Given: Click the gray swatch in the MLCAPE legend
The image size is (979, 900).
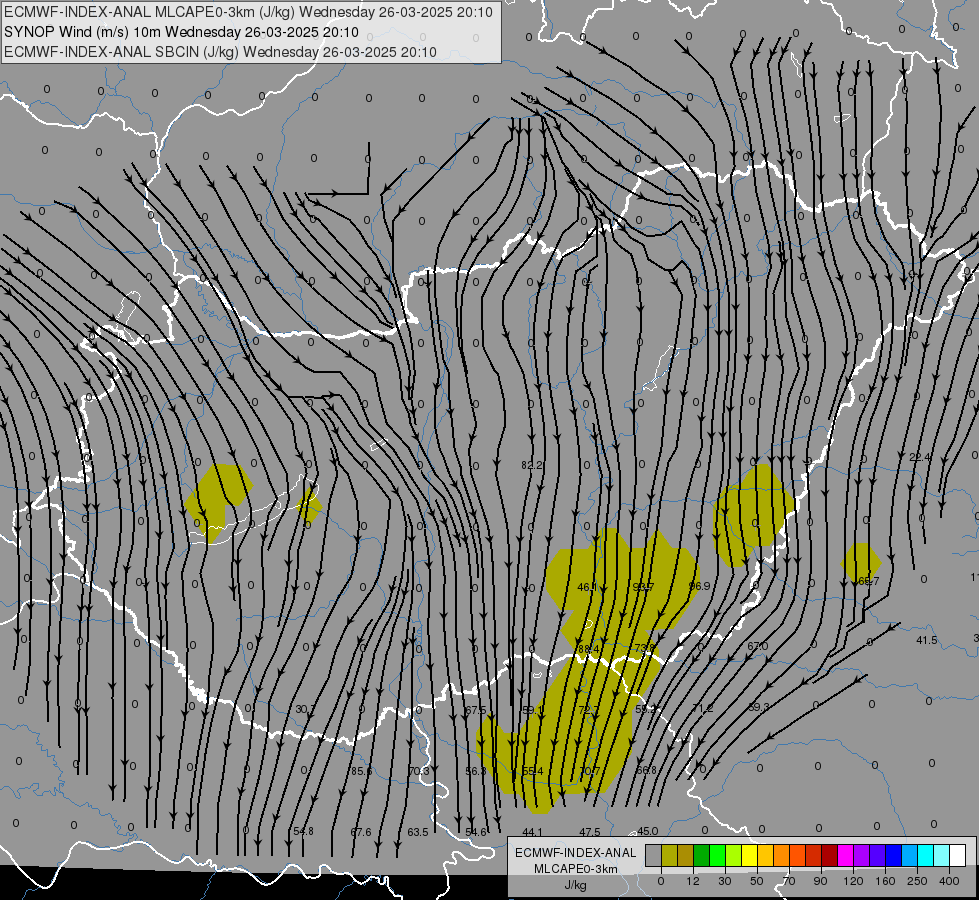Looking at the screenshot, I should (x=654, y=855).
